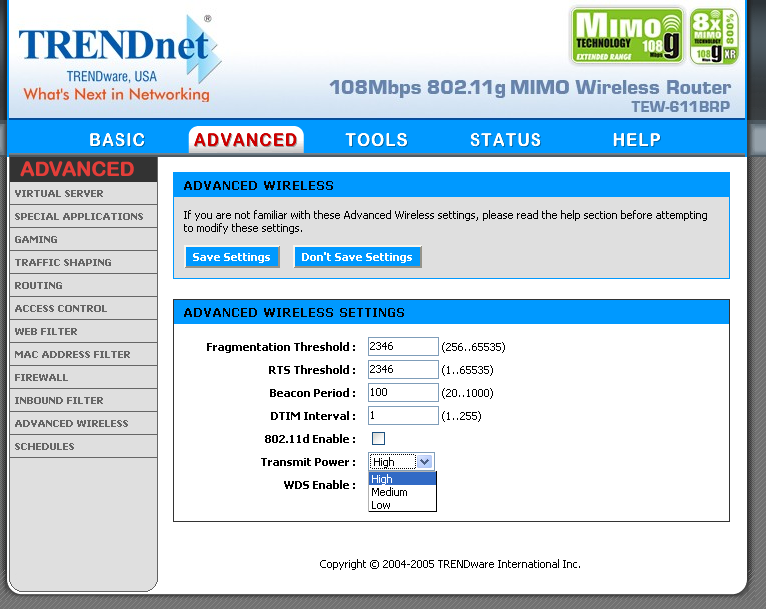The width and height of the screenshot is (766, 609).
Task: Click the copyright TRENDware text
Action: pyautogui.click(x=450, y=564)
